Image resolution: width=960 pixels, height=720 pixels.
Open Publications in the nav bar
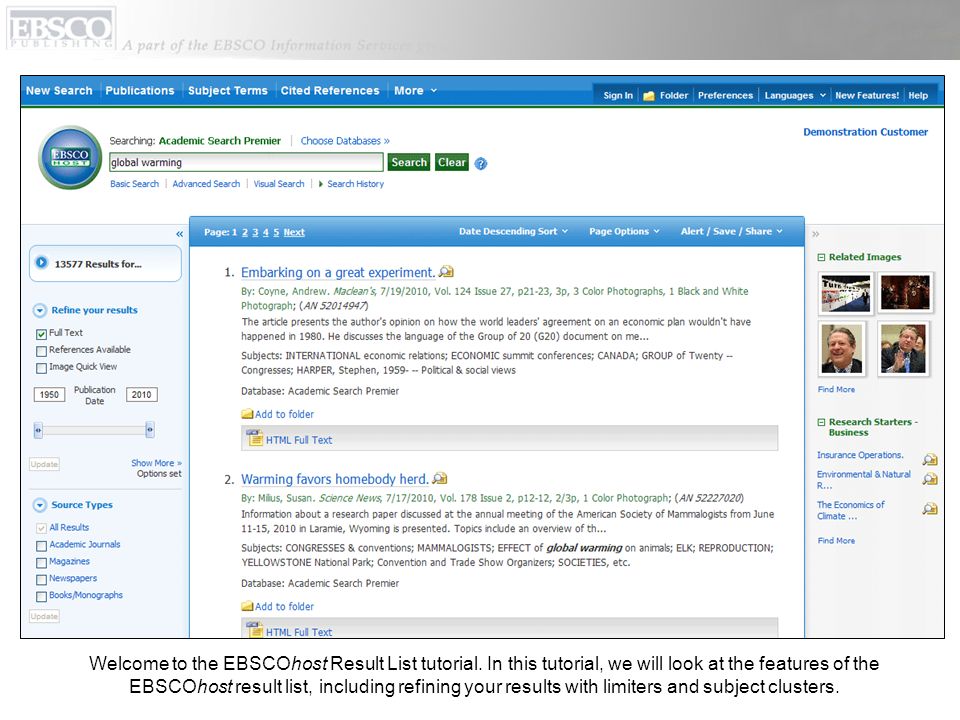[x=140, y=91]
